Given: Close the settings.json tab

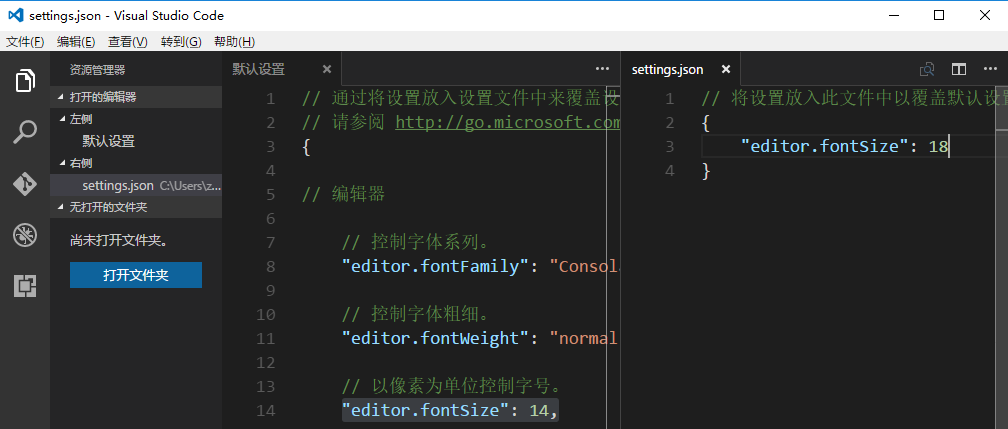Looking at the screenshot, I should (x=726, y=70).
